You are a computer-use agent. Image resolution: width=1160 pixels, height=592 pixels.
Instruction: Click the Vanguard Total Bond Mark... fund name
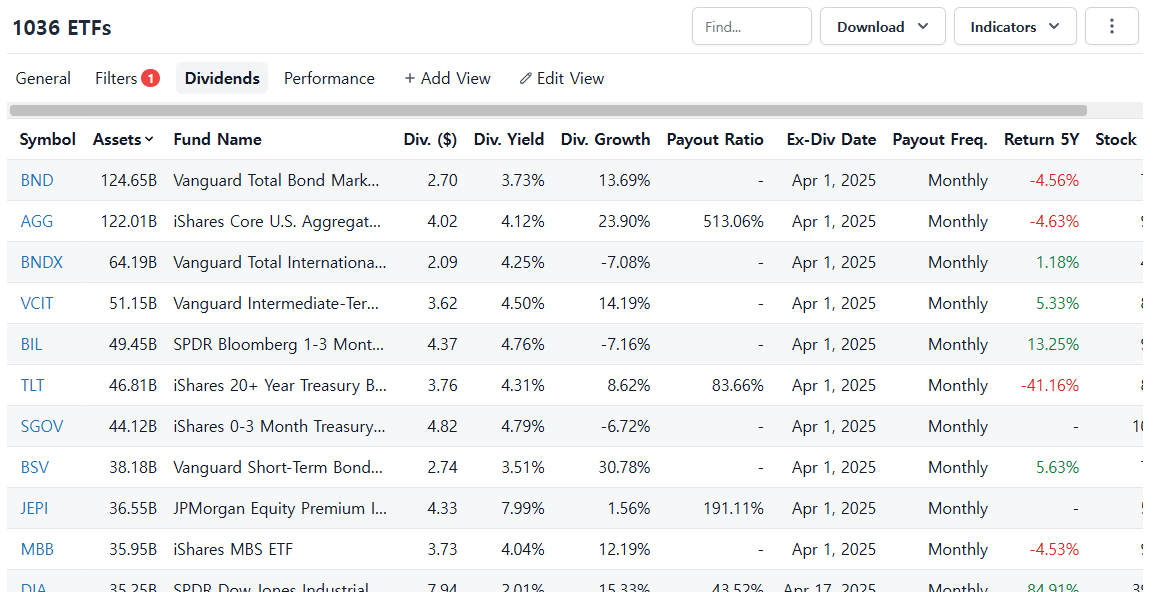pos(276,181)
